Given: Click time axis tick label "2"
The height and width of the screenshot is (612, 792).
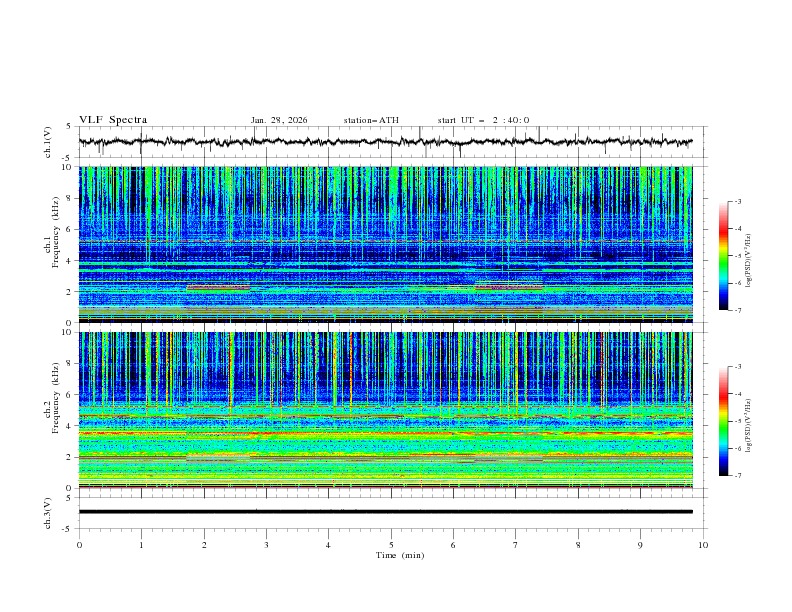Looking at the screenshot, I should (204, 545).
